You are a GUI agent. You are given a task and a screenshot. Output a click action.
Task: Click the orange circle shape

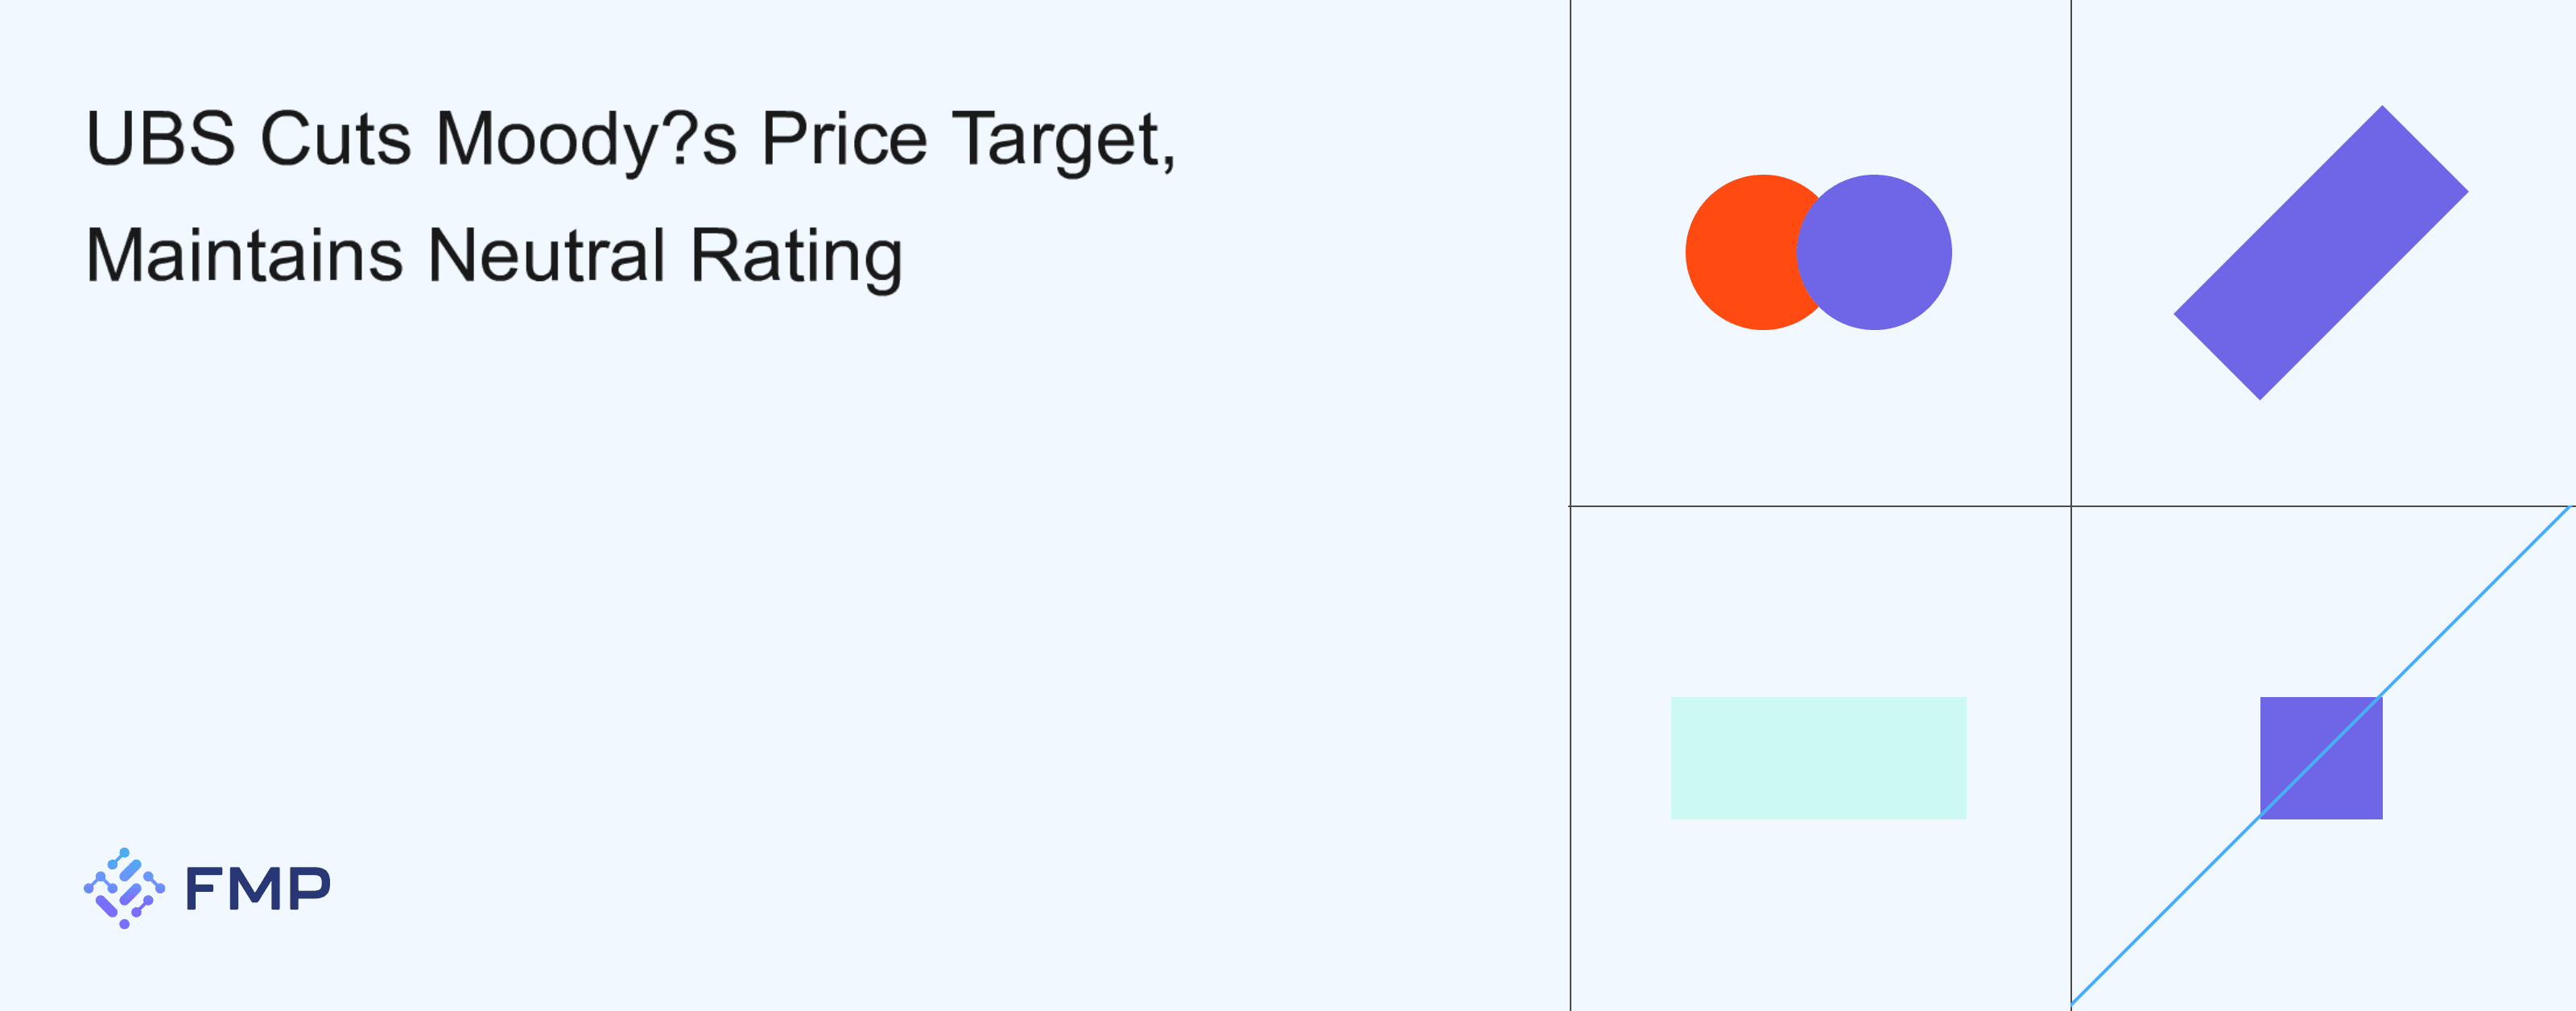click(1740, 252)
